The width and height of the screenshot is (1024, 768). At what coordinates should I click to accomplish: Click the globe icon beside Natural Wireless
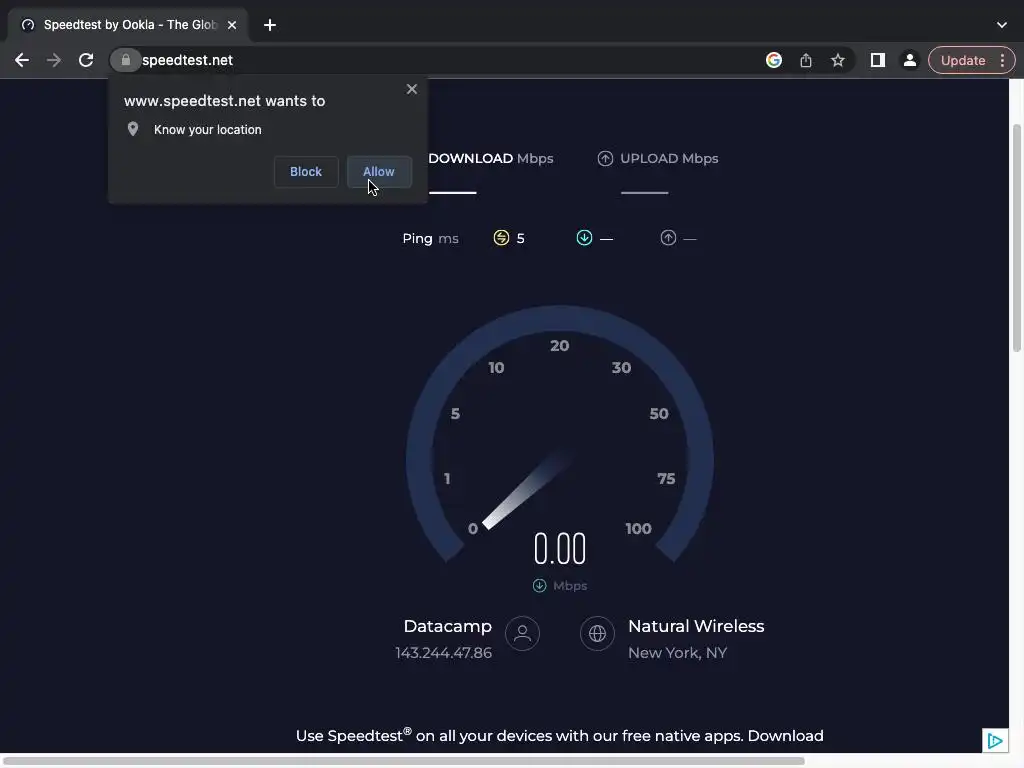click(597, 633)
